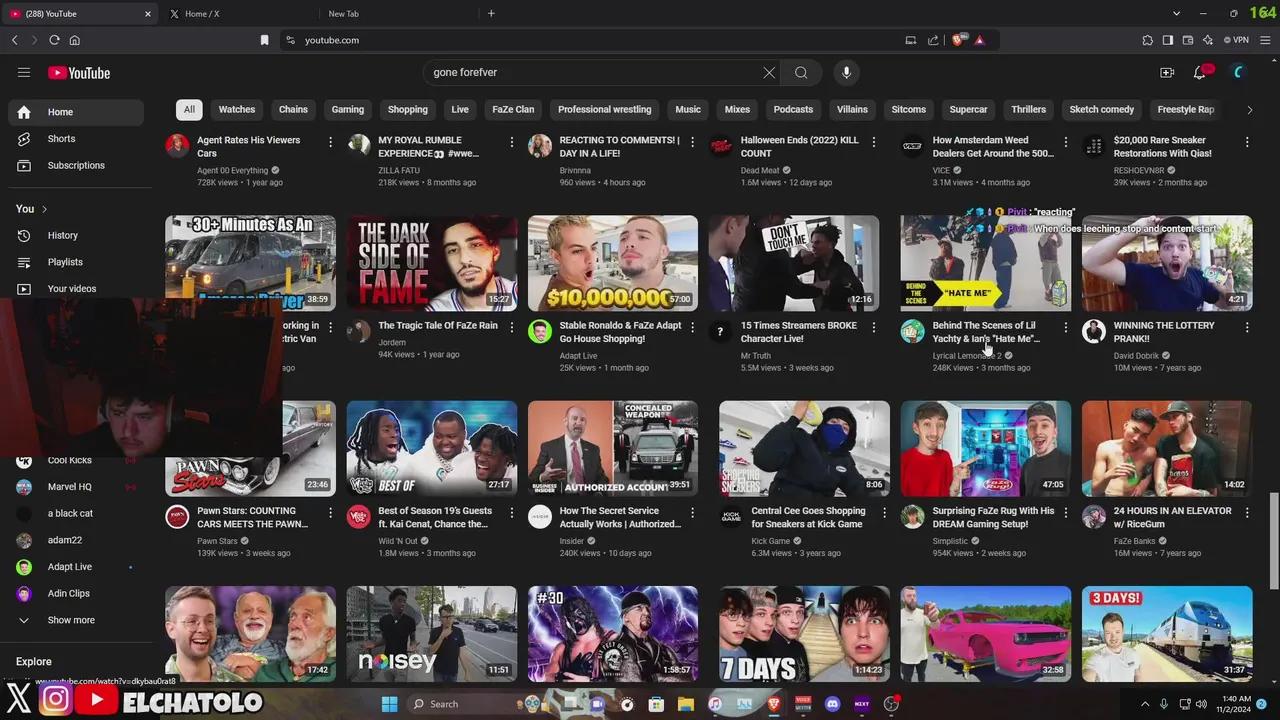
Task: Click the Brave browser taskbar icon
Action: click(x=773, y=704)
